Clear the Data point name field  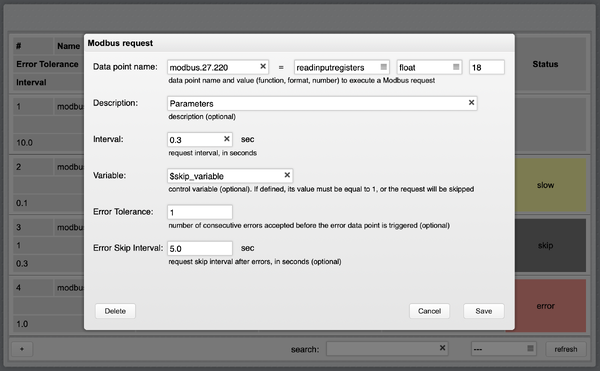pyautogui.click(x=263, y=67)
